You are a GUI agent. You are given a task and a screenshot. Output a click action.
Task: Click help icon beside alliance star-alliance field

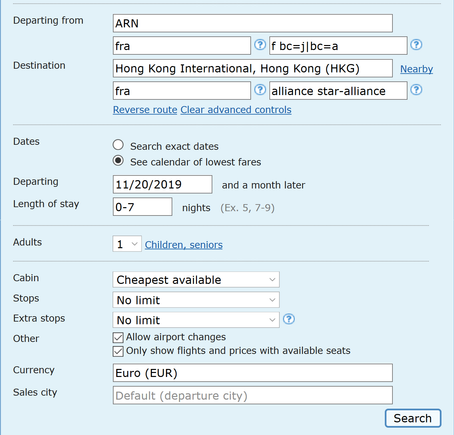pyautogui.click(x=416, y=90)
